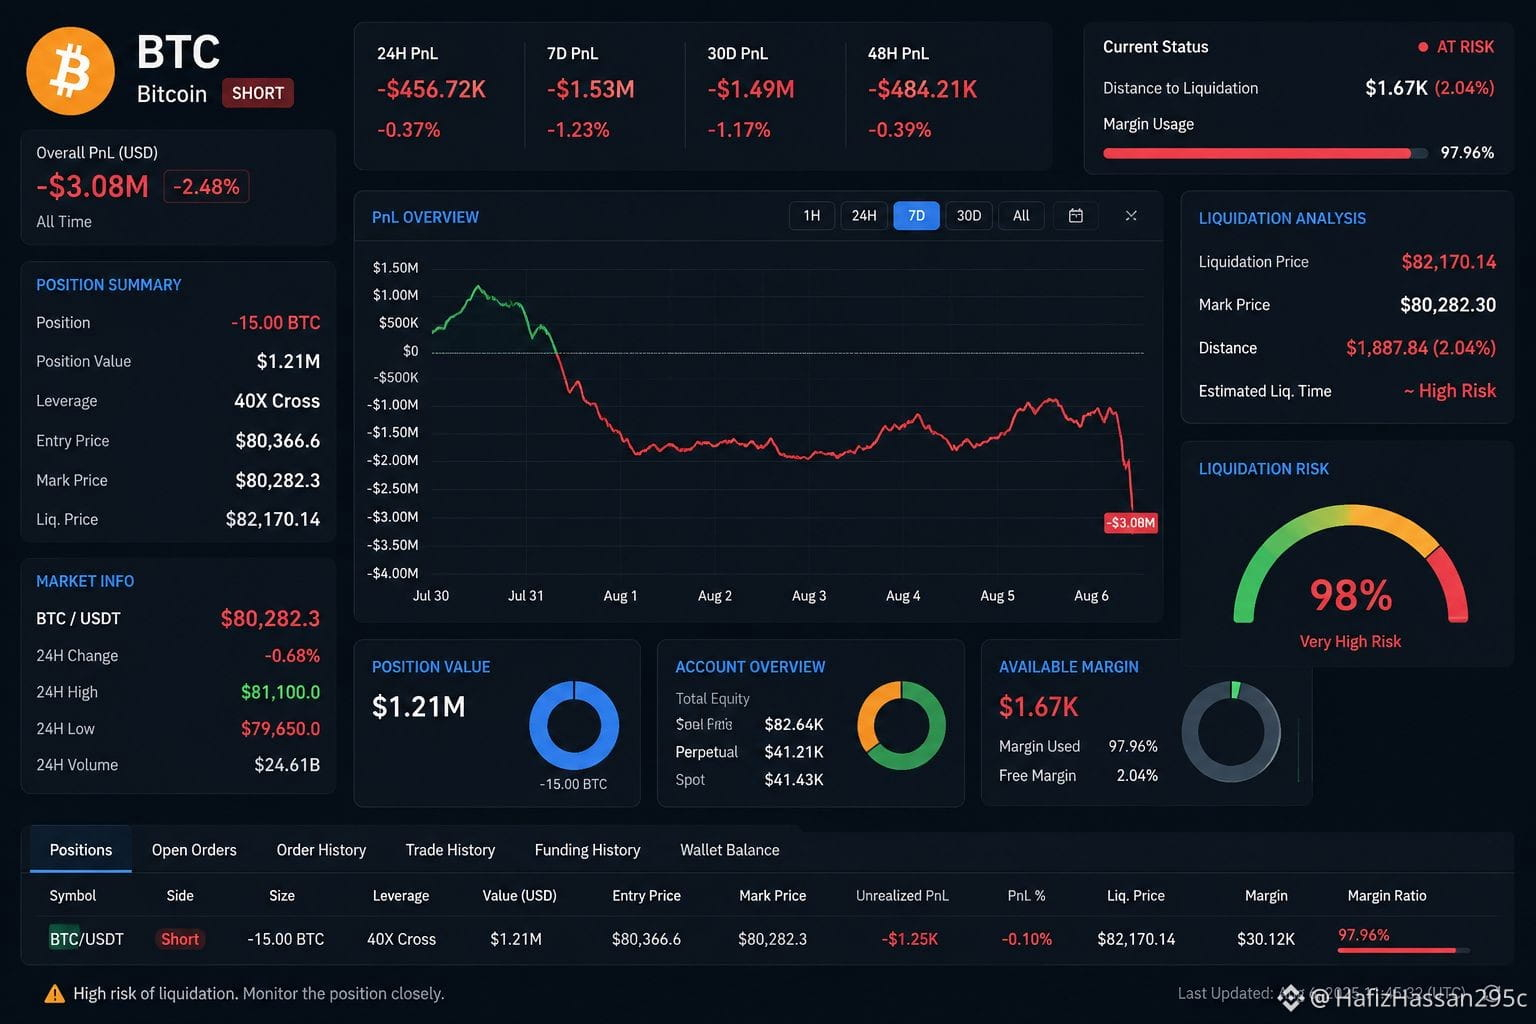Click the Aug 3 label on chart axis

(x=809, y=596)
